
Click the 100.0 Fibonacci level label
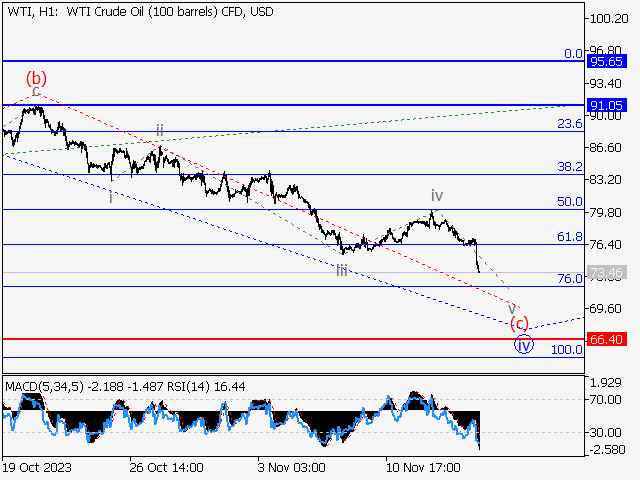[x=567, y=350]
